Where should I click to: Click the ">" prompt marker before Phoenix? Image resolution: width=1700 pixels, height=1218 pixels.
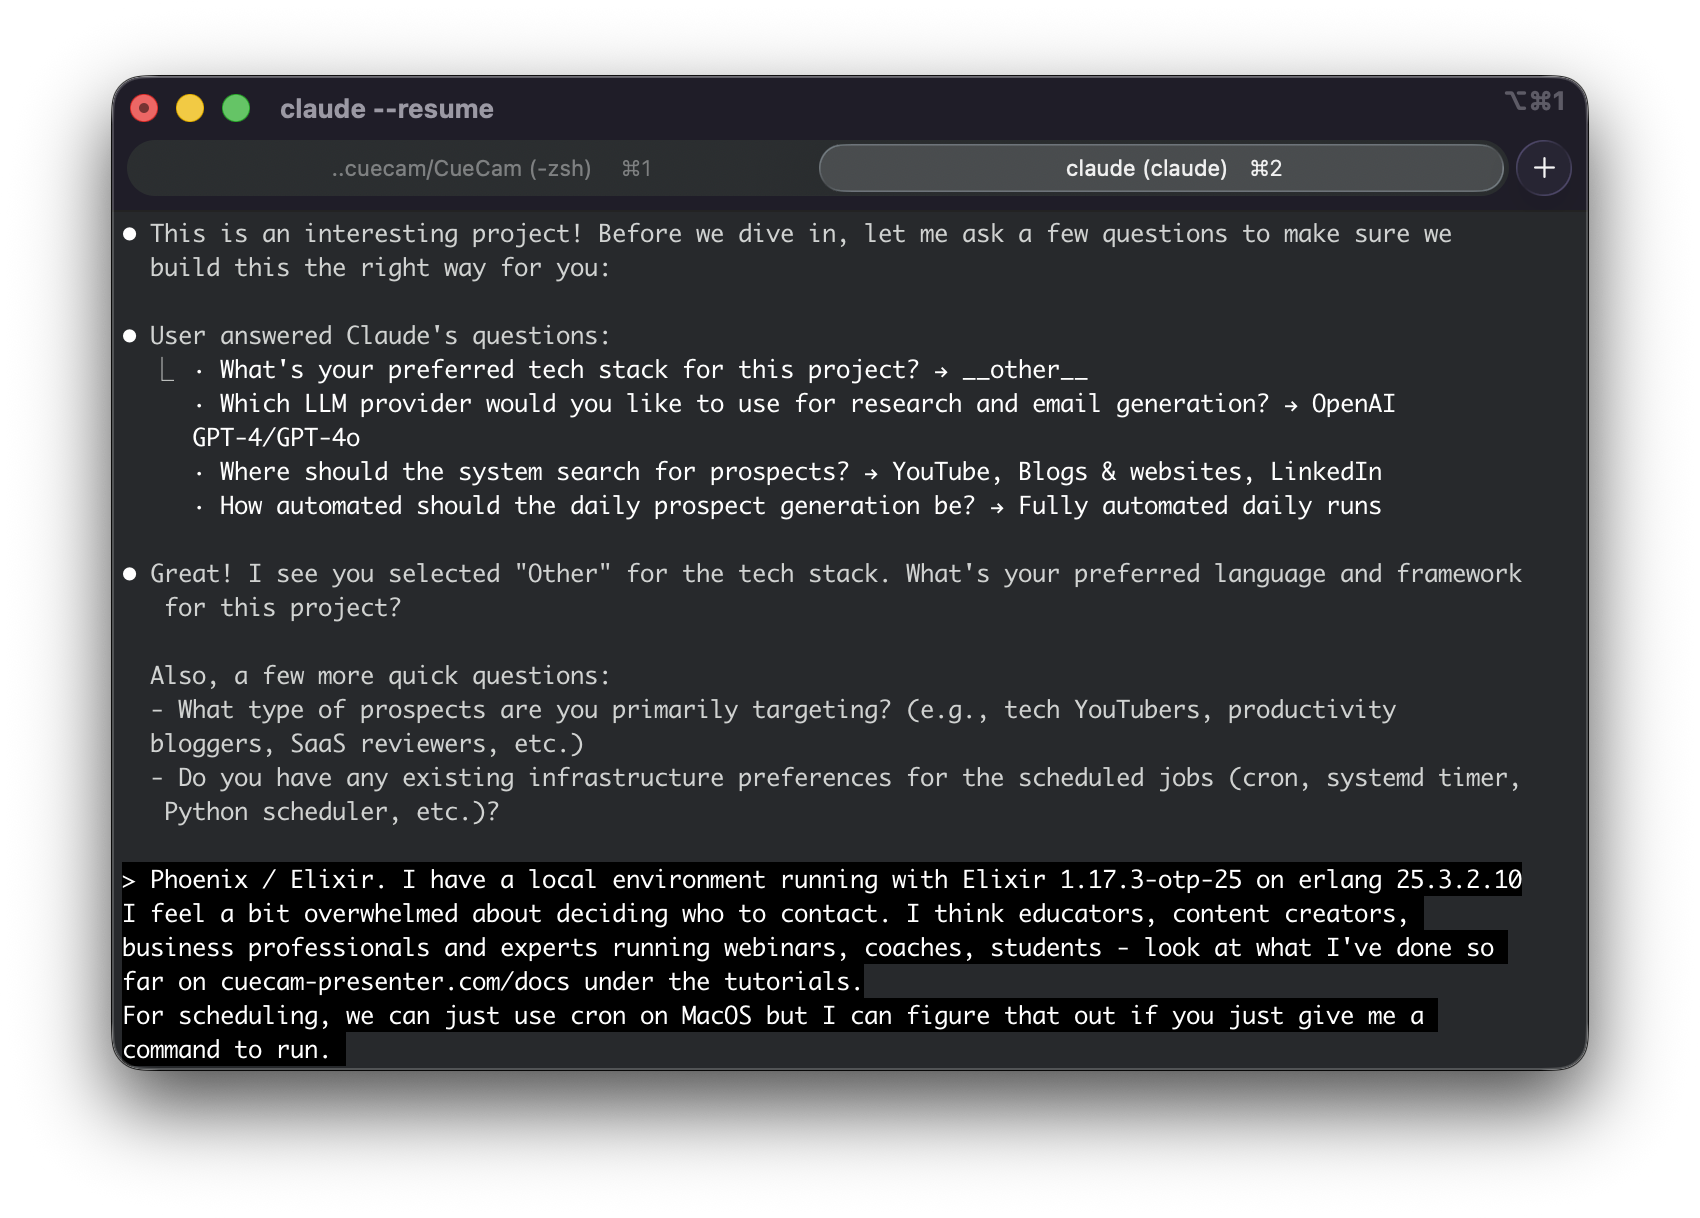coord(129,881)
